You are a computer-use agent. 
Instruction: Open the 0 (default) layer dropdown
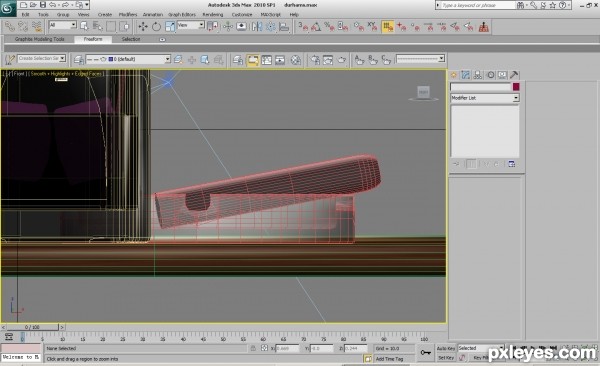pos(128,59)
